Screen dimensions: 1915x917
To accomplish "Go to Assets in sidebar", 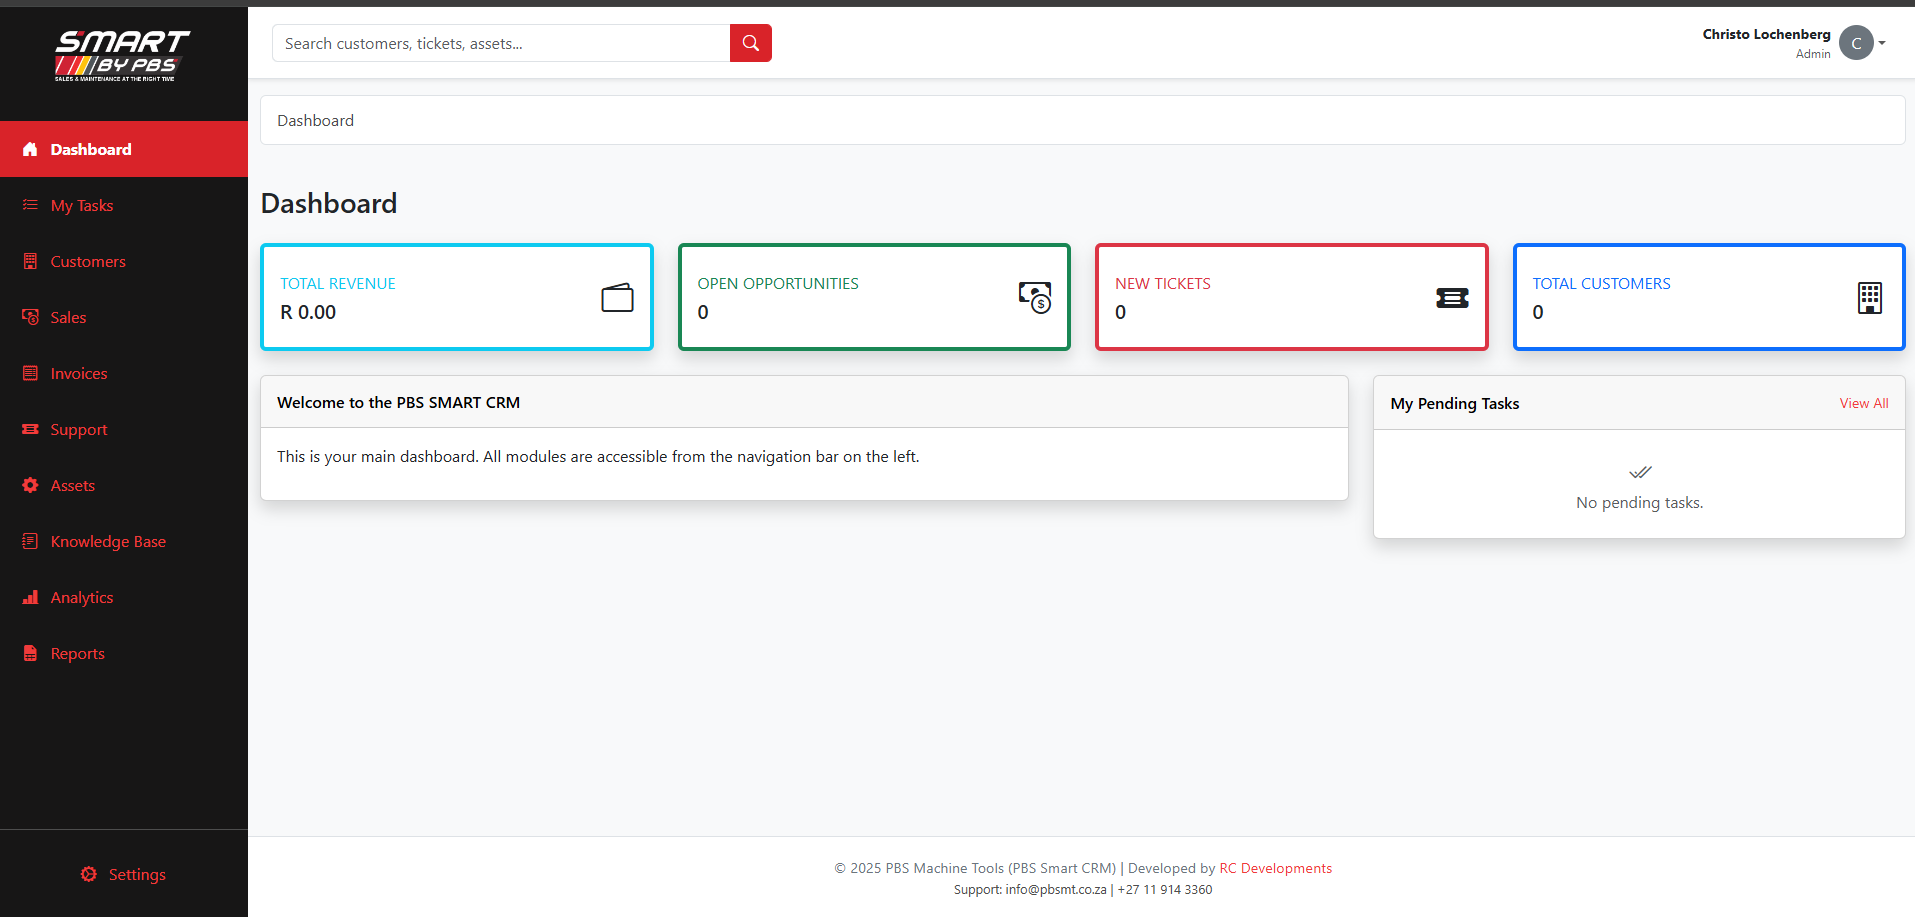I will click(x=124, y=485).
